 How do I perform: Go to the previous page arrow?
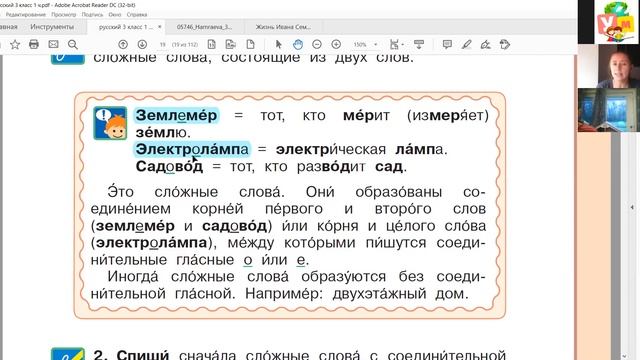click(123, 44)
